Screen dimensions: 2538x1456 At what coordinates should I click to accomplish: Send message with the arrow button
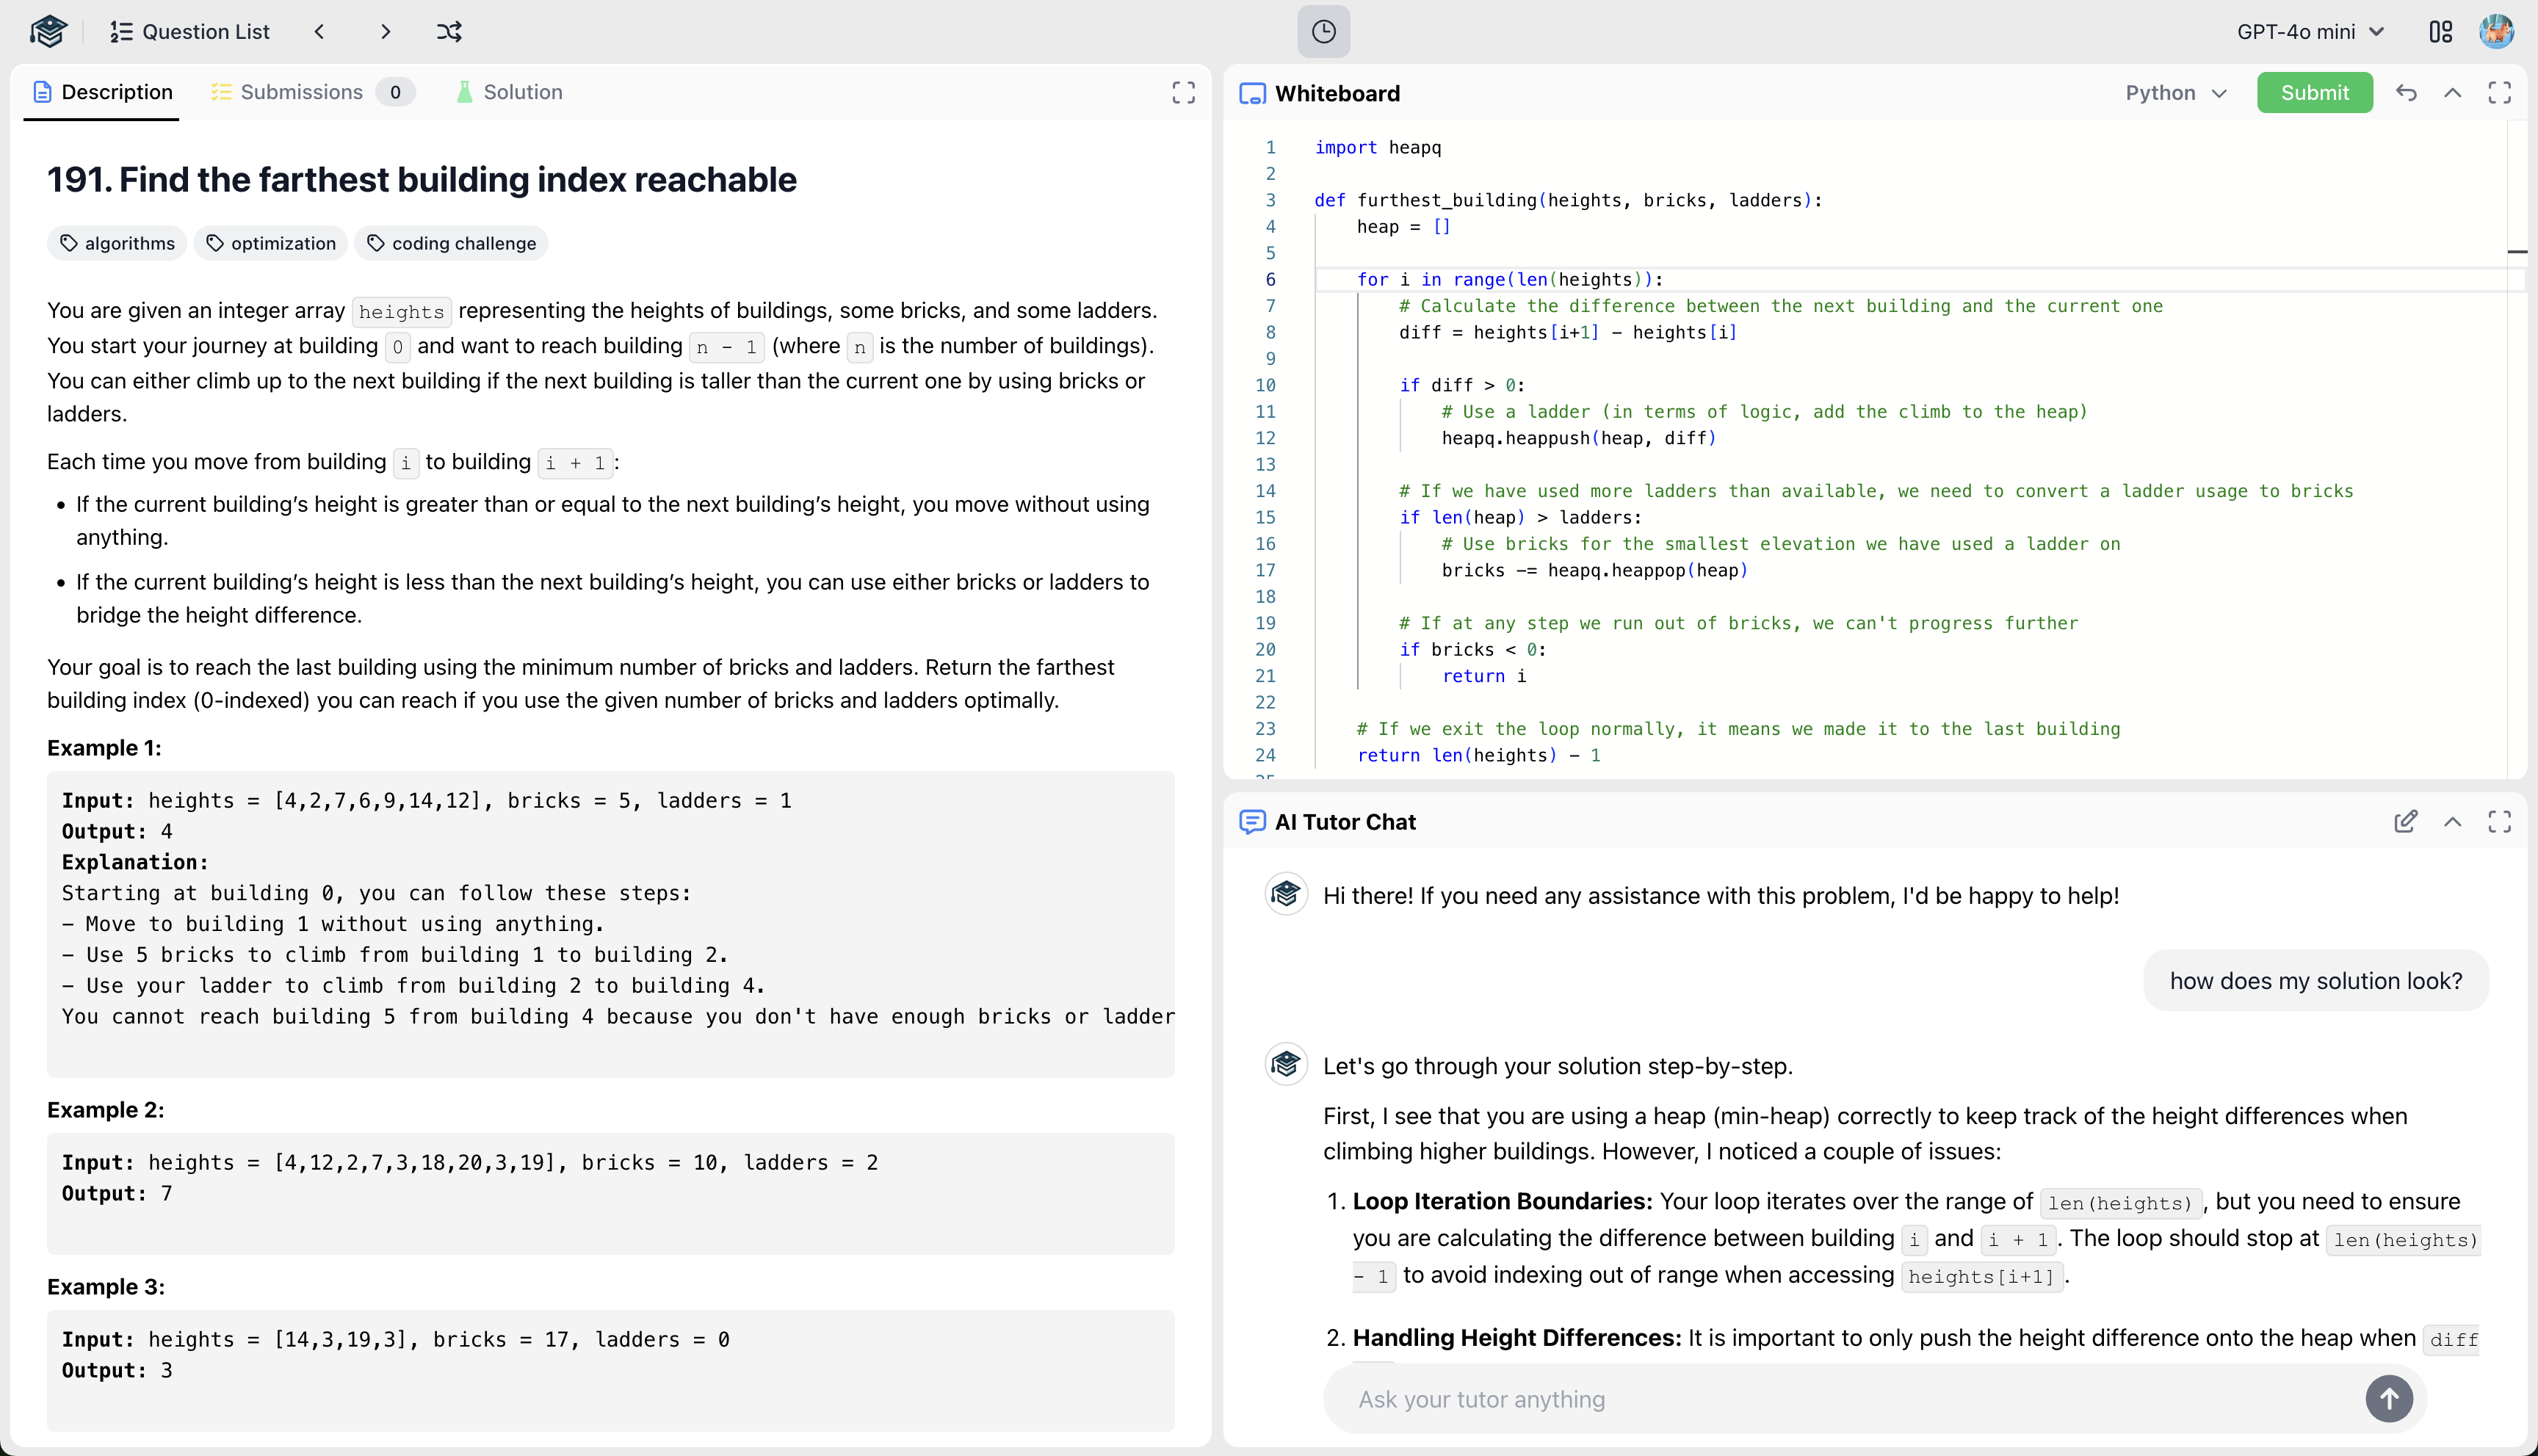(2388, 1399)
